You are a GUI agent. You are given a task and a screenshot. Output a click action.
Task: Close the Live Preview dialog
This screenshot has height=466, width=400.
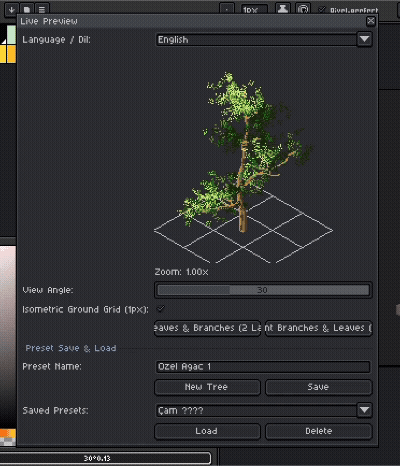pyautogui.click(x=371, y=21)
